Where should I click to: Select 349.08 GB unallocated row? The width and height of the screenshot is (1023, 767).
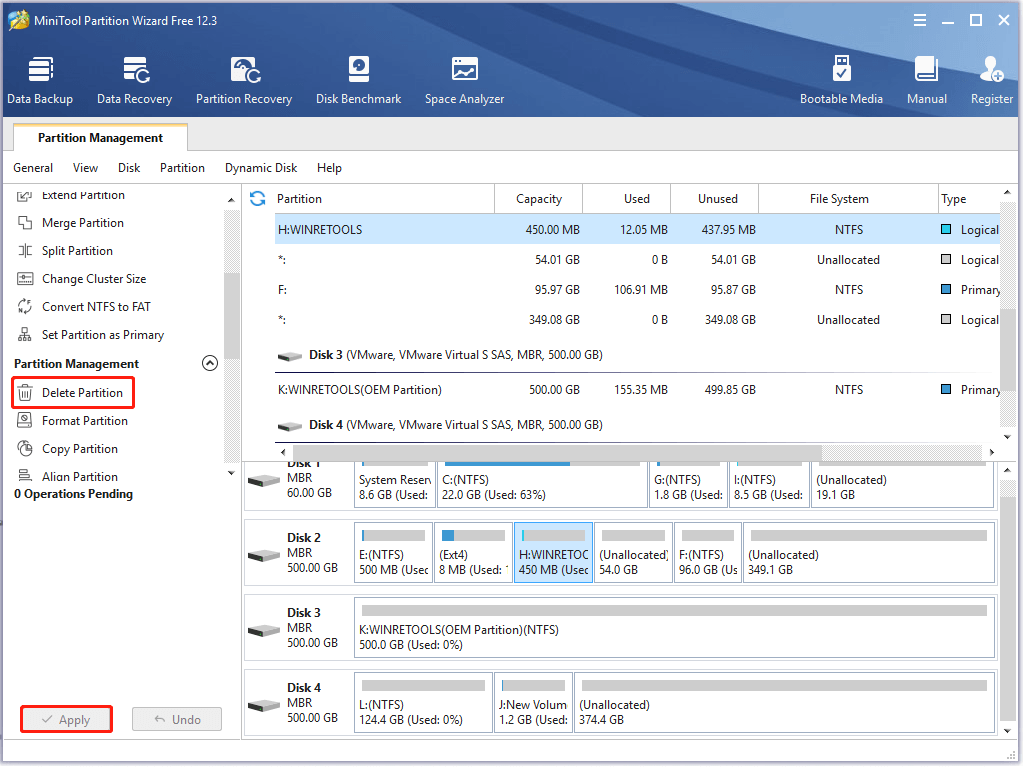[x=637, y=320]
